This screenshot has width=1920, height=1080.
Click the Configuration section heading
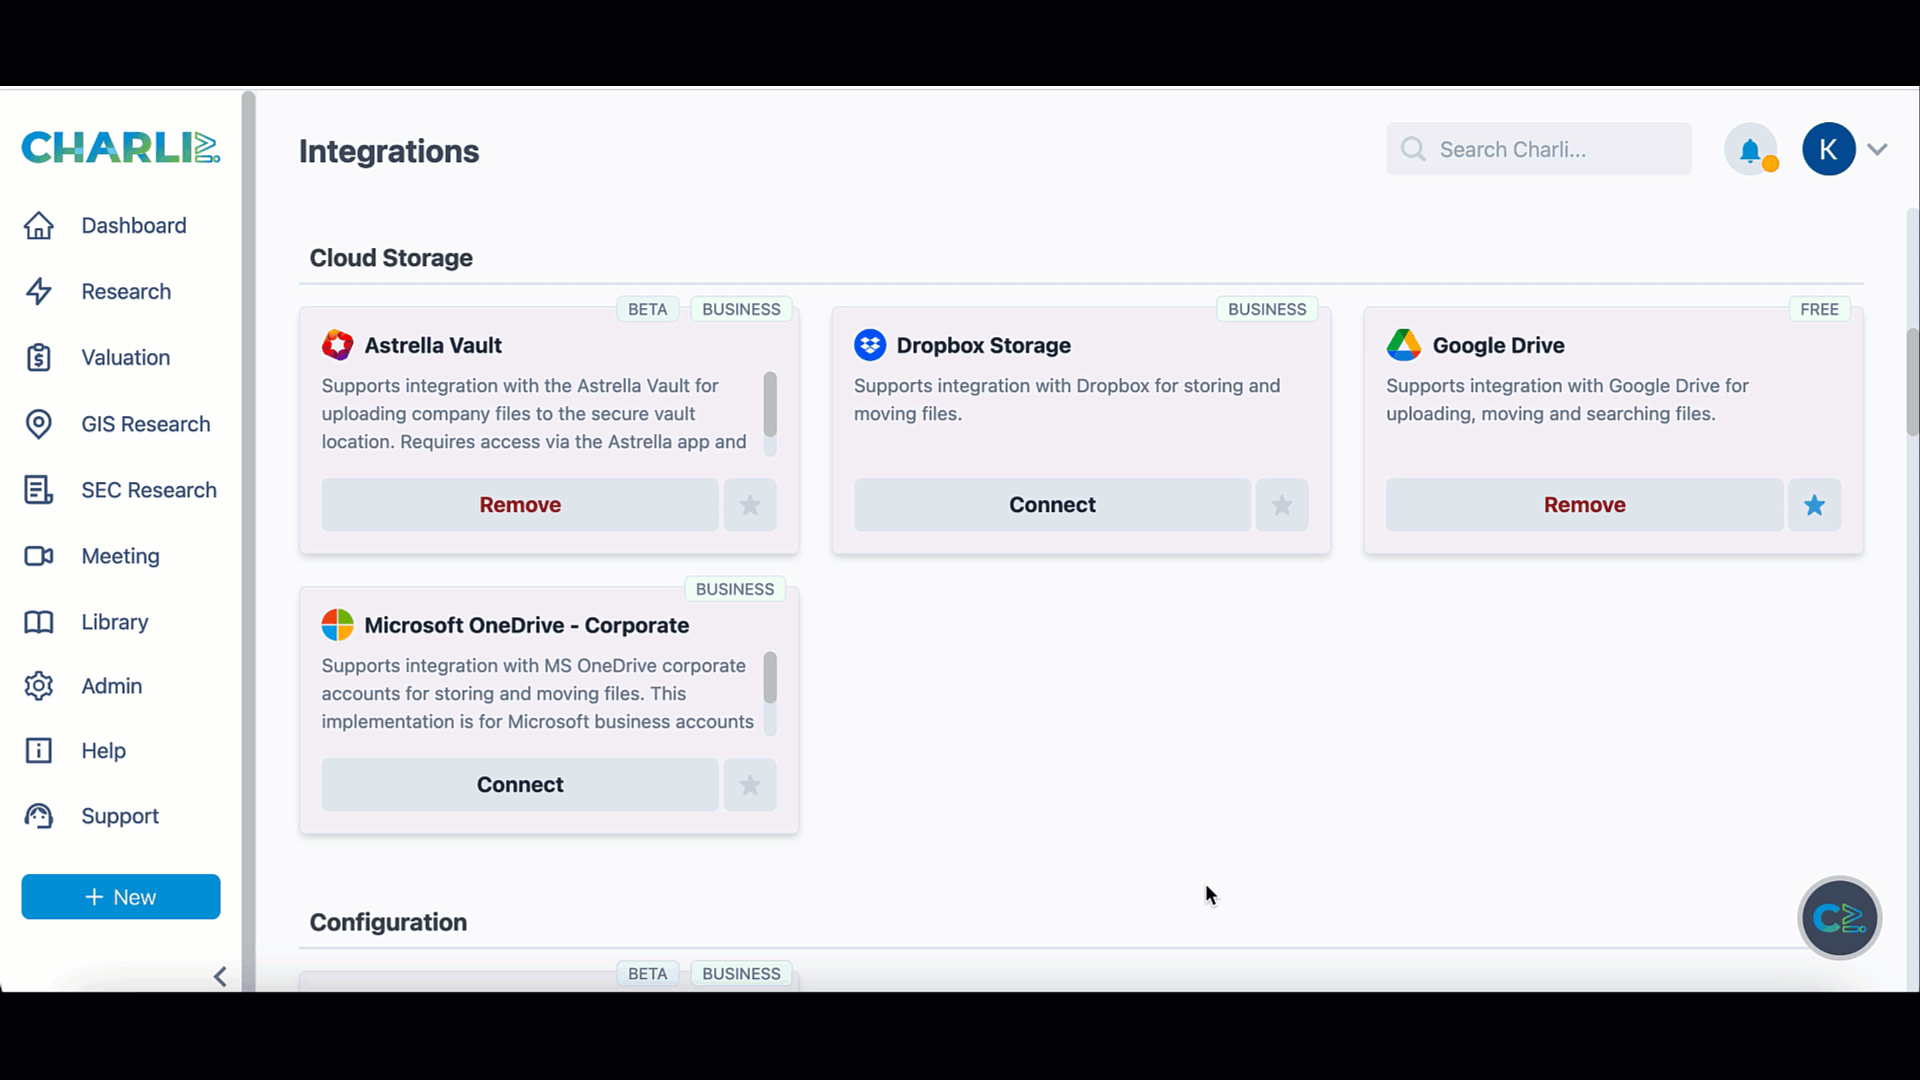point(388,922)
